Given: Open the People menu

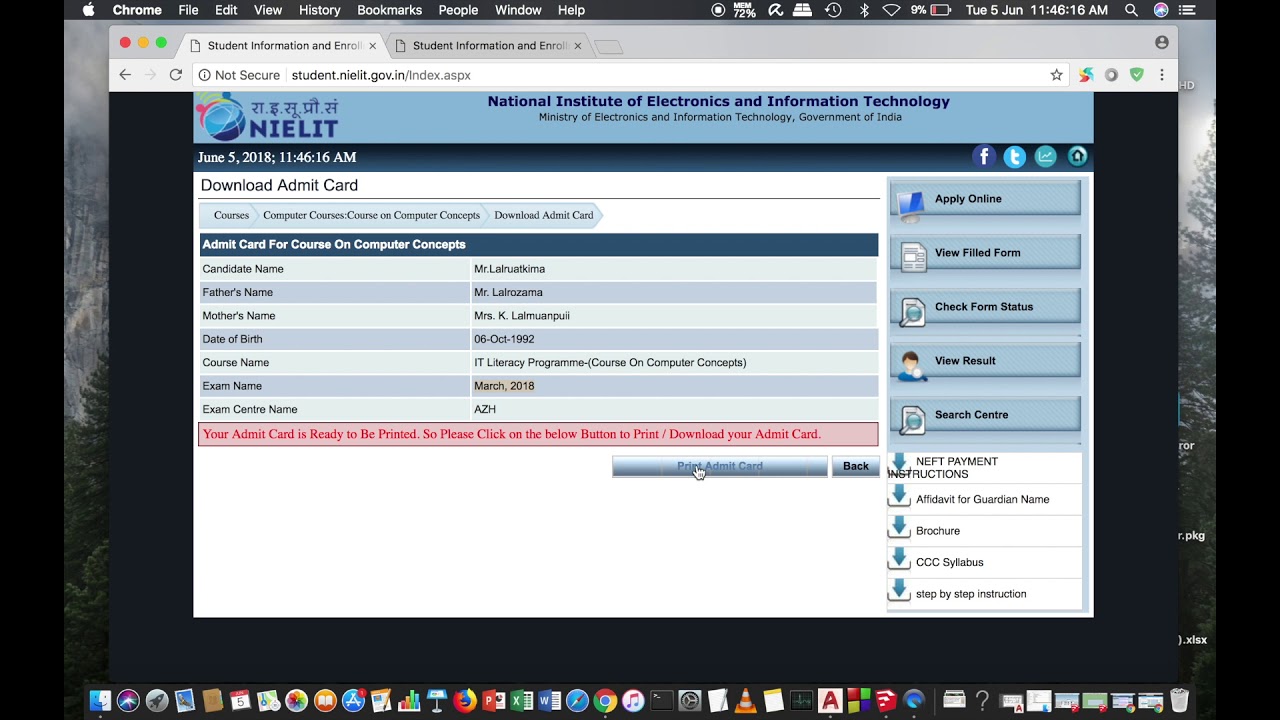Looking at the screenshot, I should (458, 10).
